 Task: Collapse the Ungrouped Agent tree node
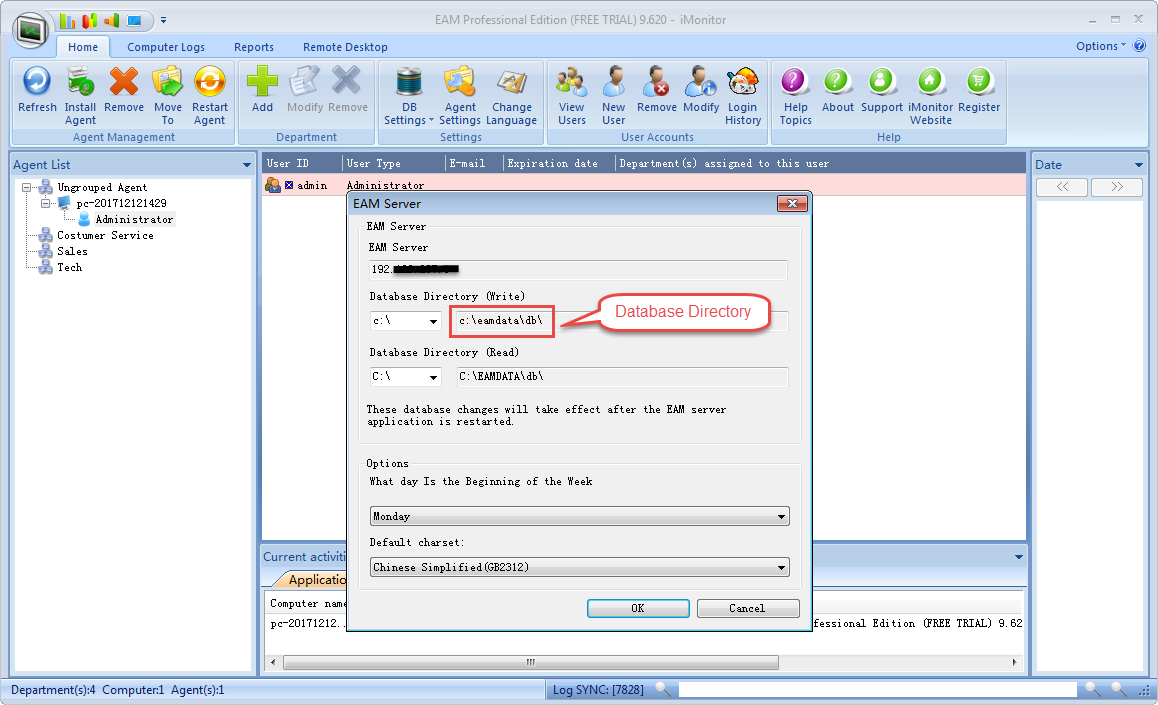click(x=27, y=187)
